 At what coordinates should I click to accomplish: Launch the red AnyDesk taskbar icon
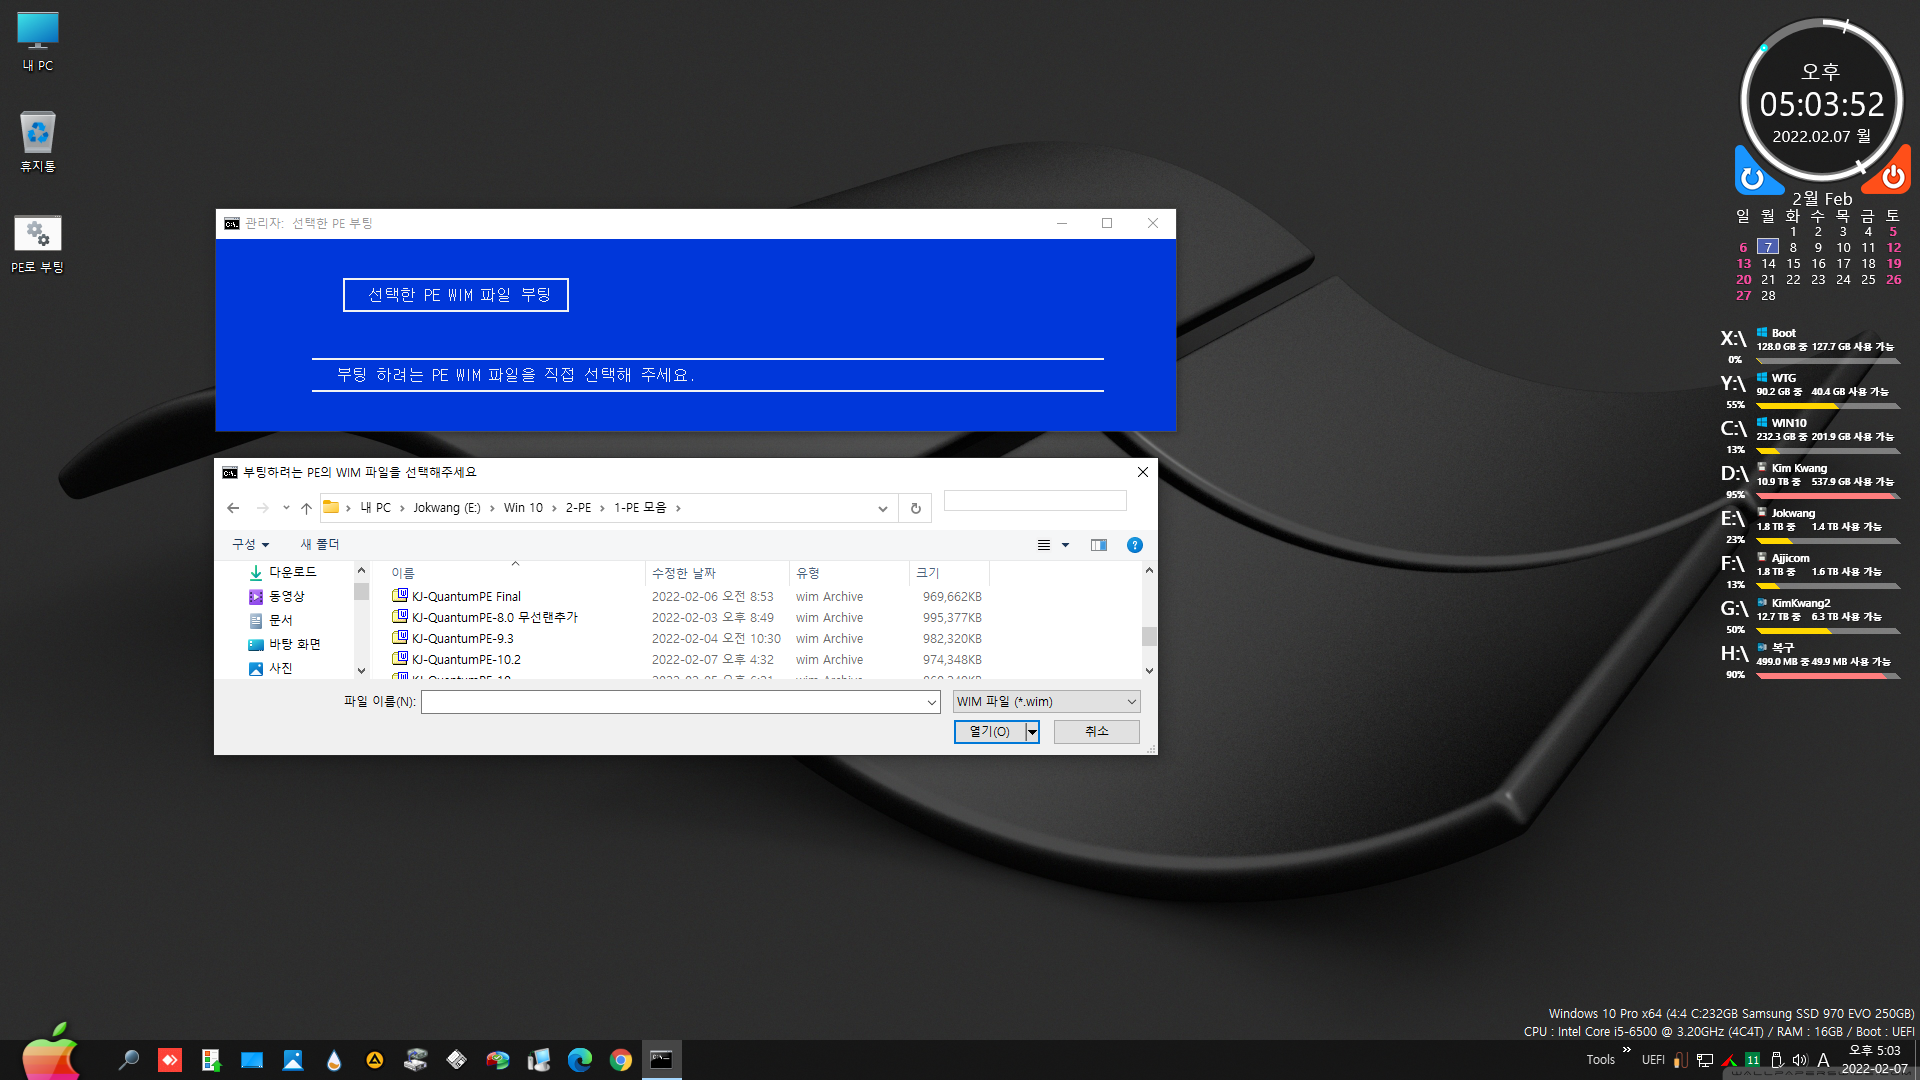pos(170,1060)
